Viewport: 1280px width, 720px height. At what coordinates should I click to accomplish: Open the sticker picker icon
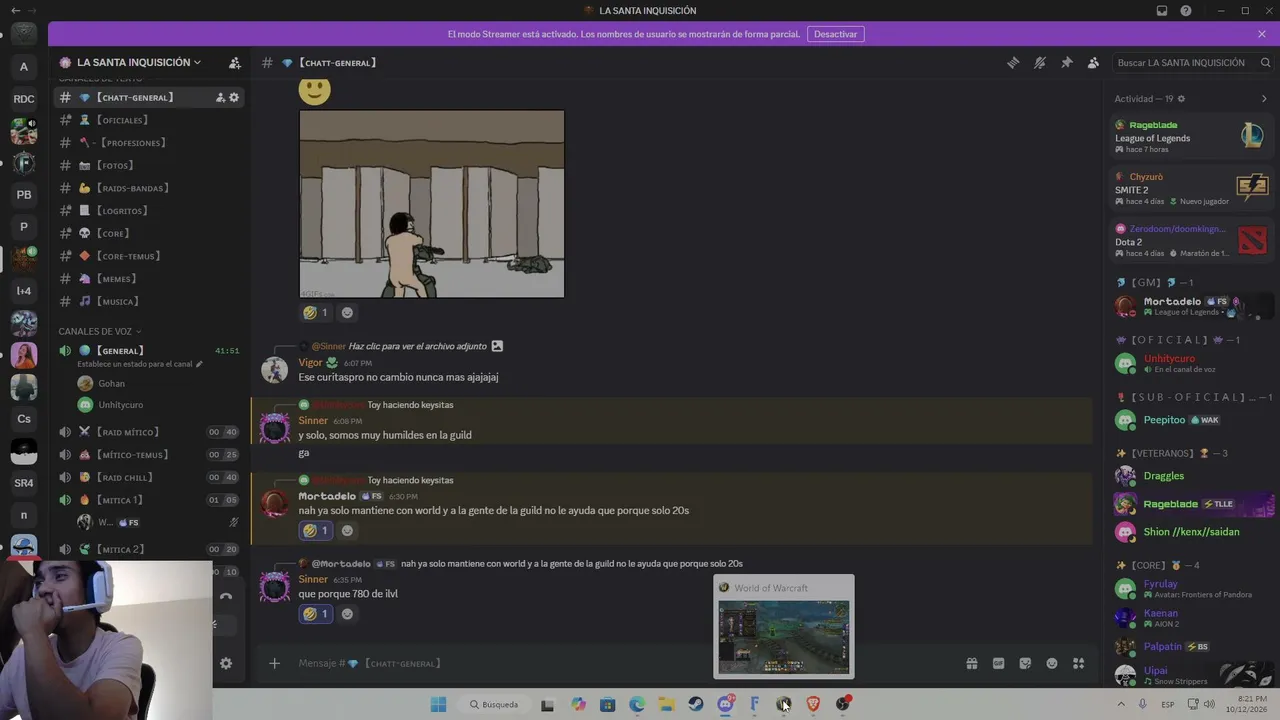coord(1025,663)
